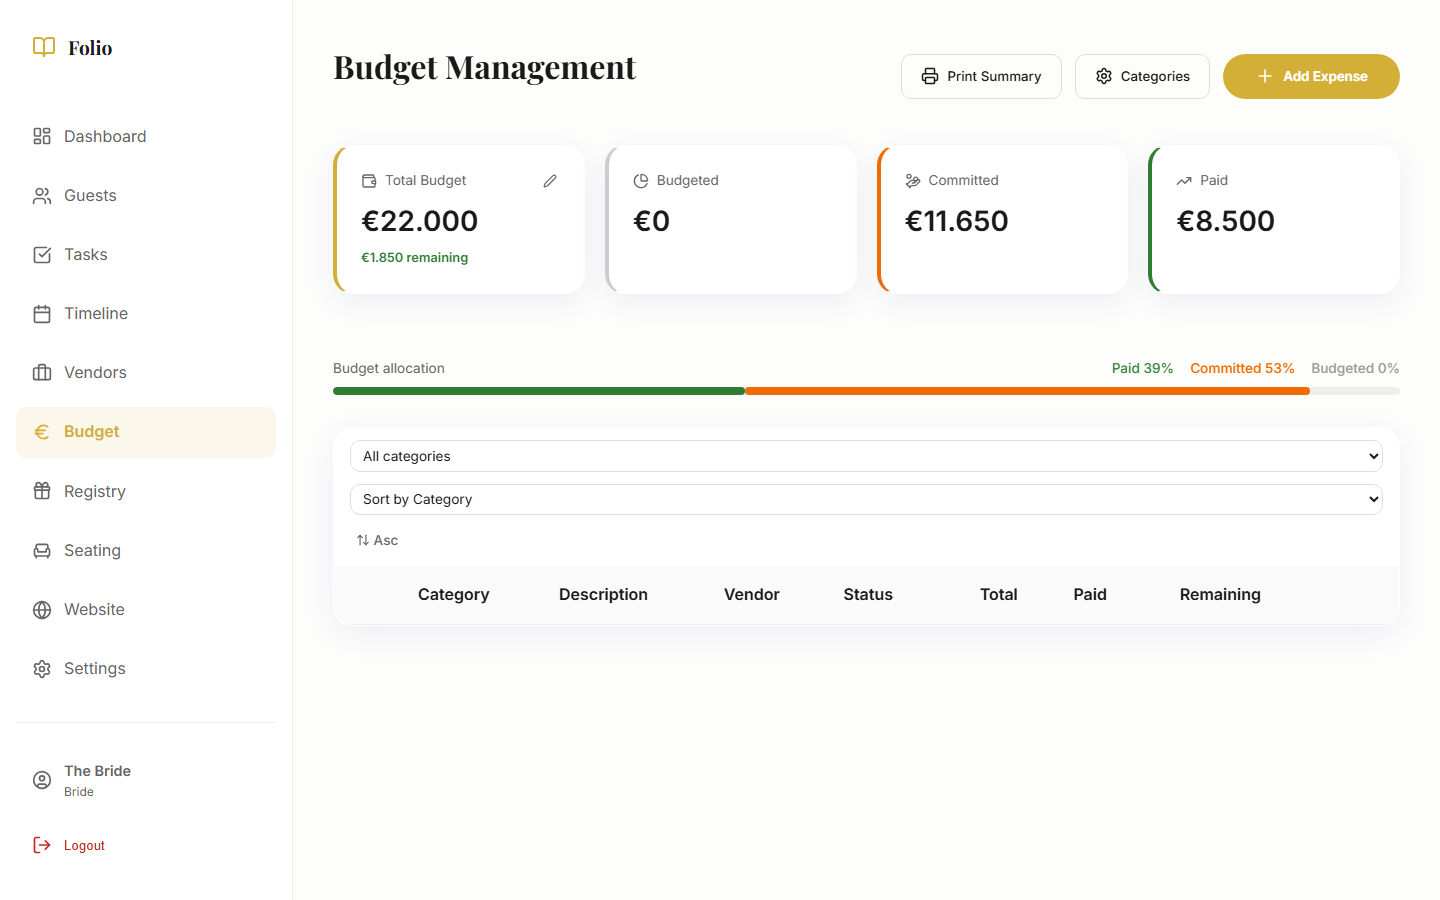Screen dimensions: 1440x900
Task: Click the gear icon in Categories button
Action: tap(1104, 77)
